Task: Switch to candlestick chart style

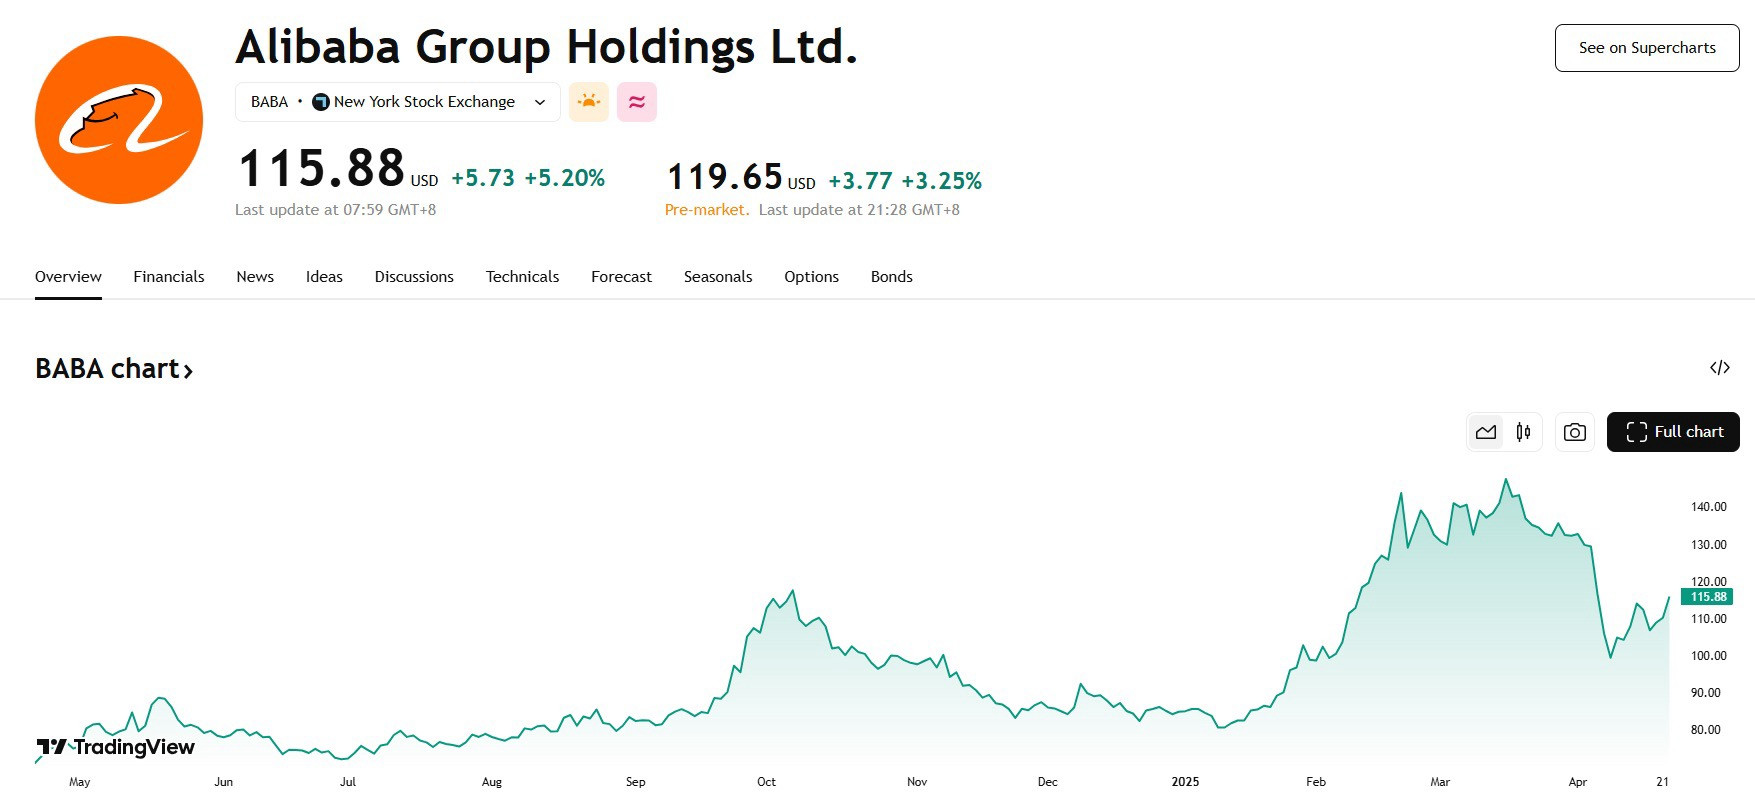Action: [1523, 432]
